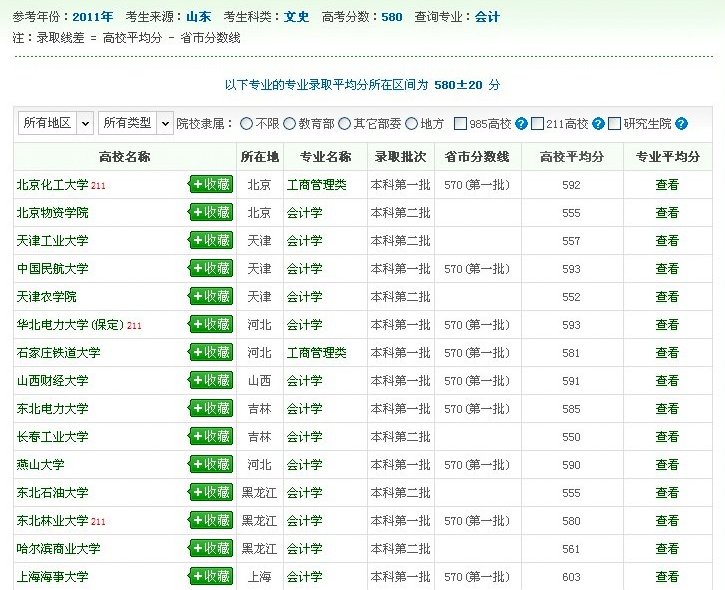
Task: Select the 教育部 radio button
Action: click(289, 124)
